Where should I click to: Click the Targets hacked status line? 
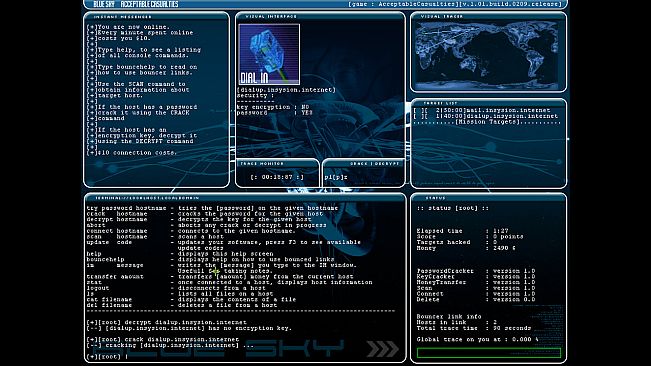click(x=457, y=242)
